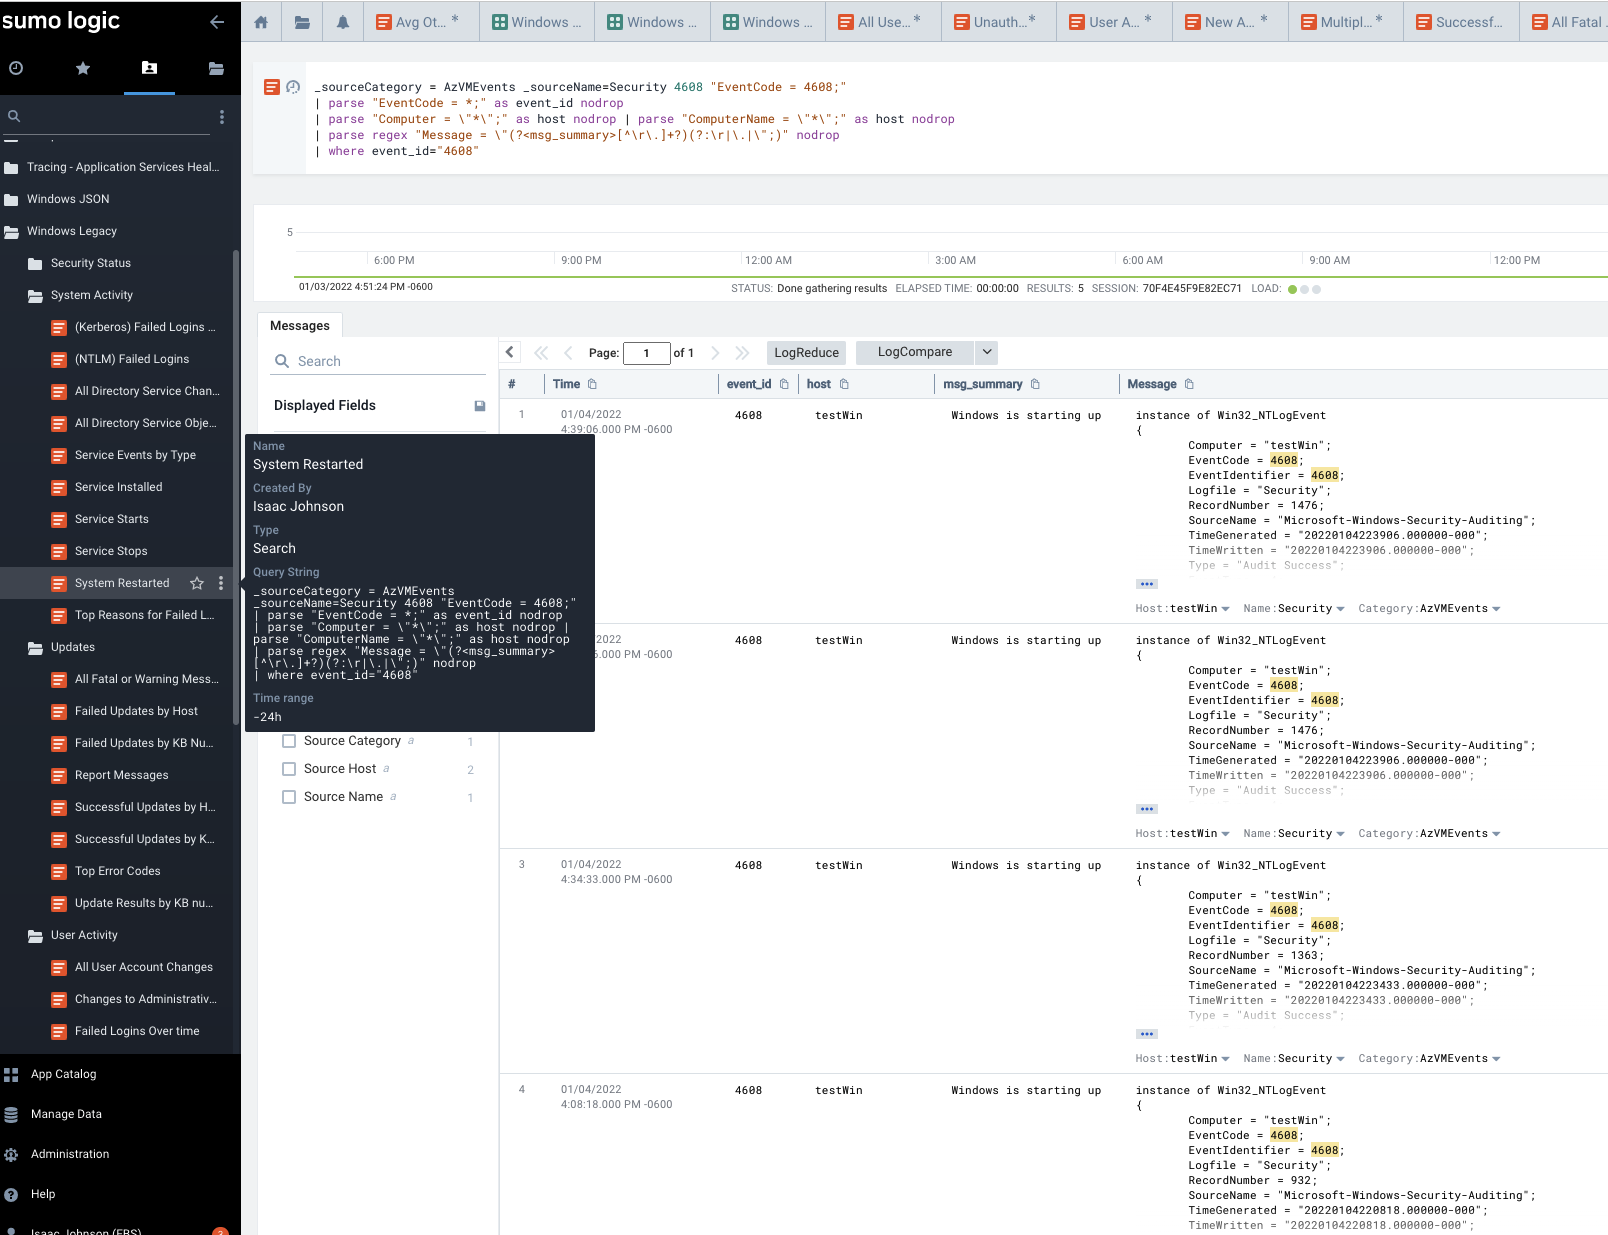Open Failed Updates by Host search
Viewport: 1608px width, 1235px height.
tap(136, 711)
